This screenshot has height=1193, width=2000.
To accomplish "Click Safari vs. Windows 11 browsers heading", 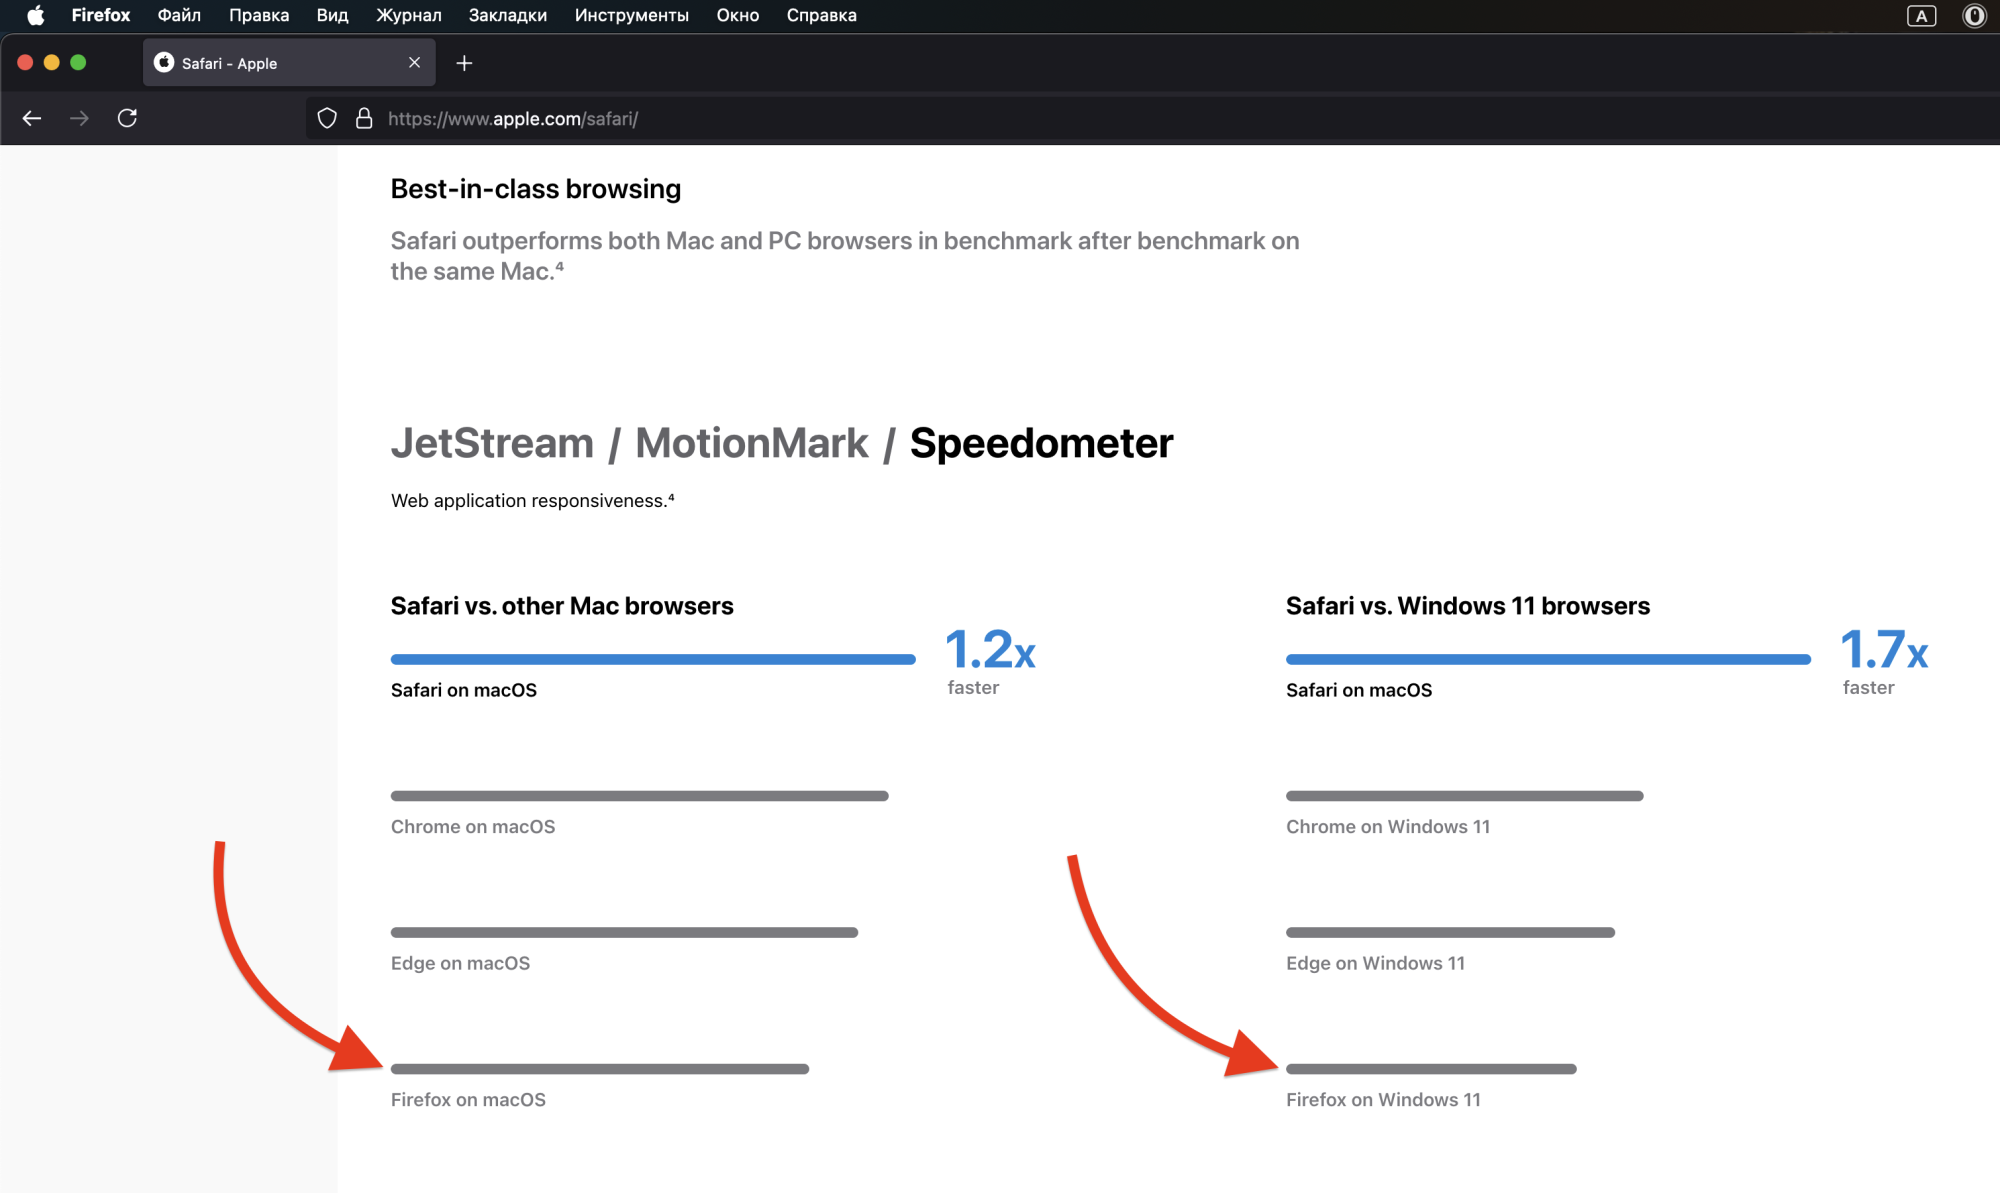I will coord(1468,606).
